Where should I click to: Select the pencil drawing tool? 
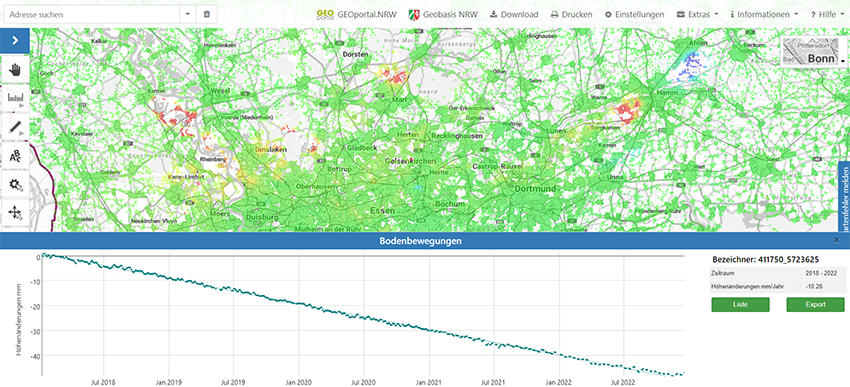pos(15,127)
